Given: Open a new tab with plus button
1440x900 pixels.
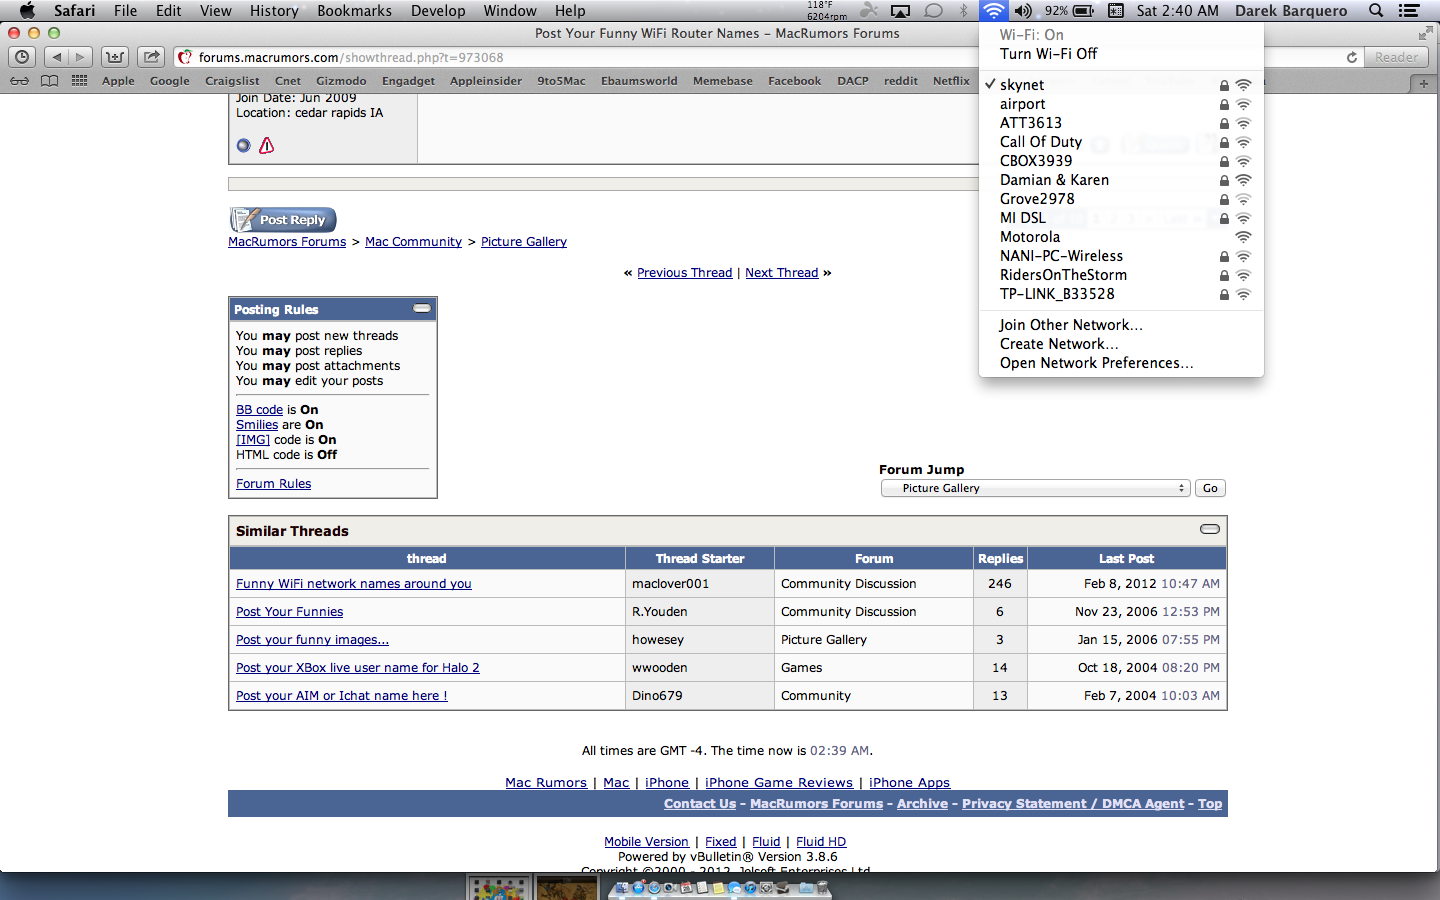Looking at the screenshot, I should point(1424,83).
